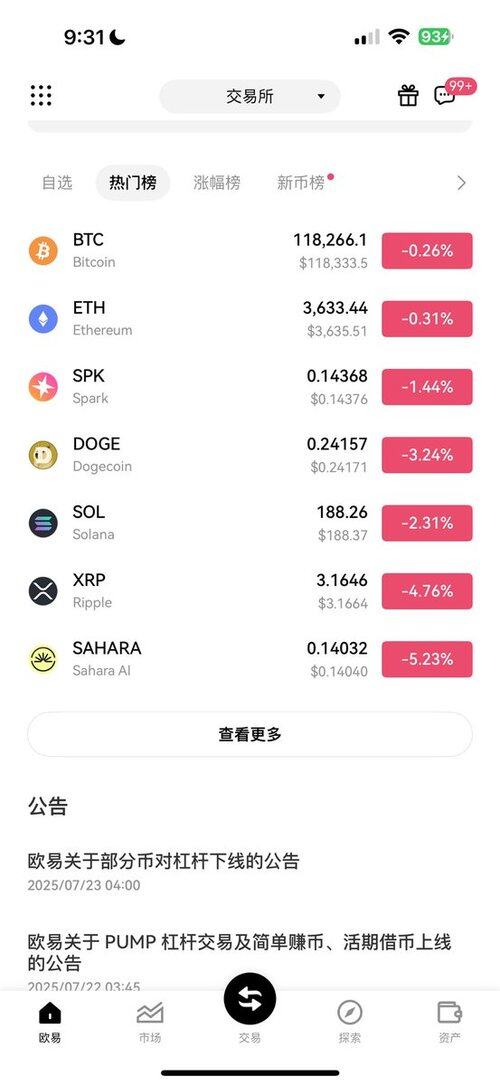Open the nine-dot grid menu icon
Viewport: 500px width, 1085px height.
[x=41, y=96]
